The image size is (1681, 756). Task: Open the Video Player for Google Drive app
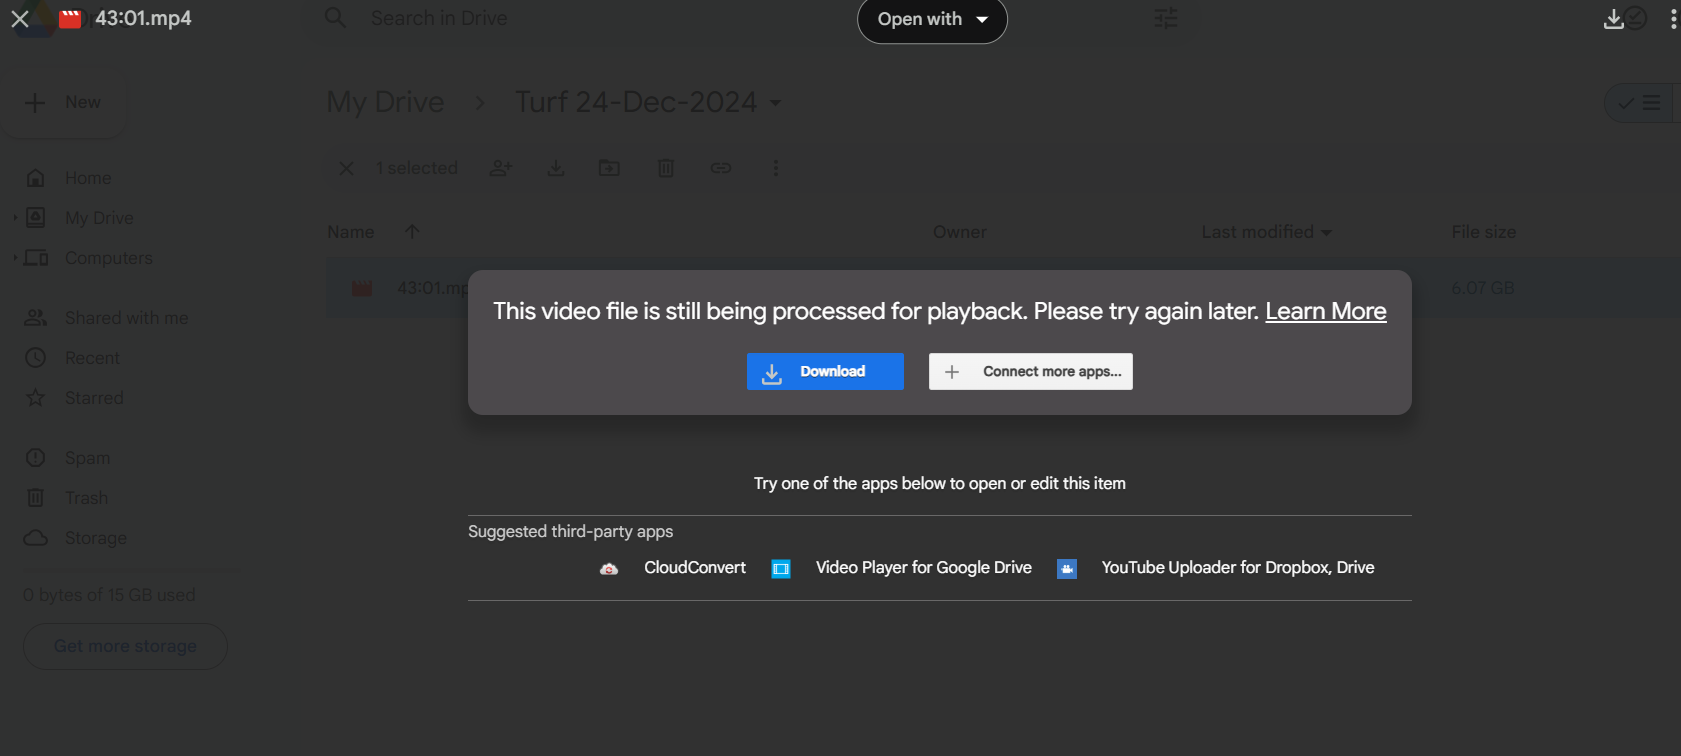click(923, 568)
